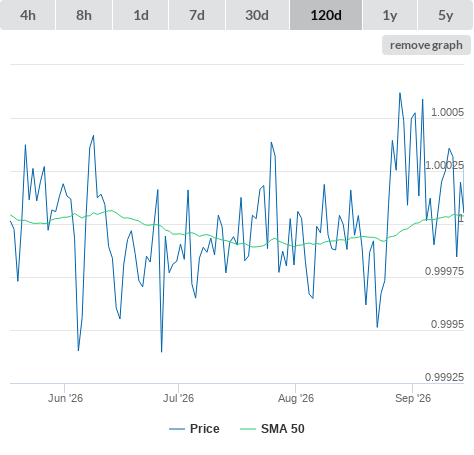Screen dimensions: 474x455
Task: Switch chart to 1y range
Action: point(390,15)
